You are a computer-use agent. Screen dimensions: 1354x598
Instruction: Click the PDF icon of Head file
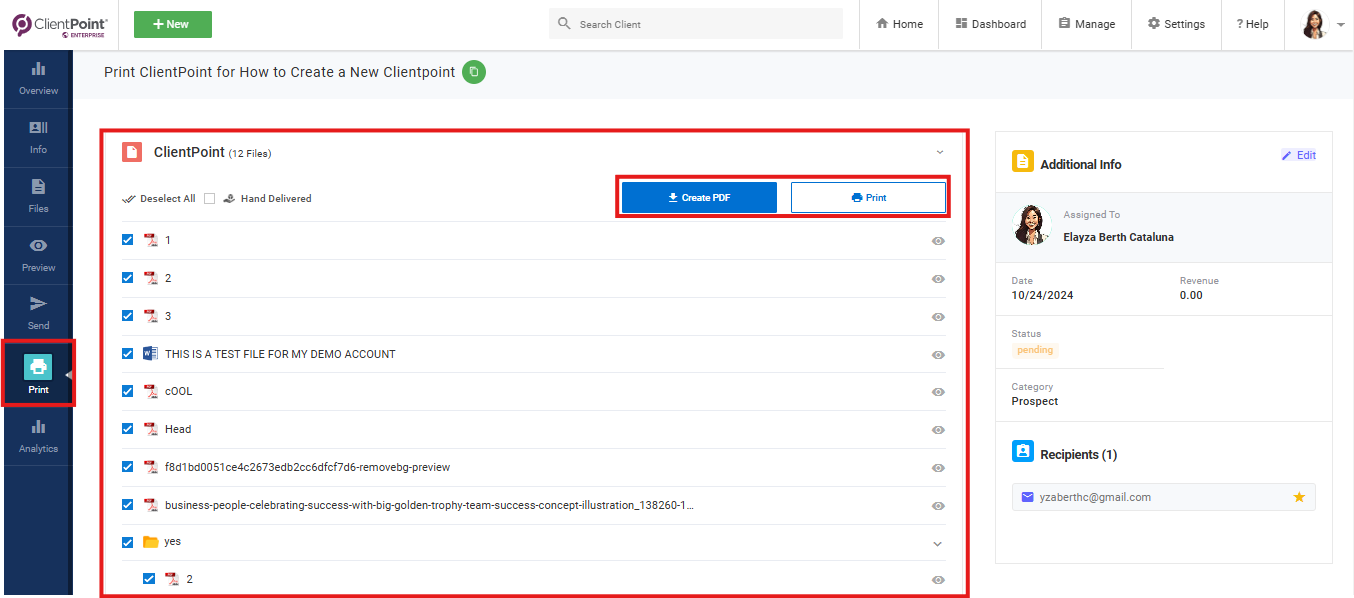pos(151,429)
